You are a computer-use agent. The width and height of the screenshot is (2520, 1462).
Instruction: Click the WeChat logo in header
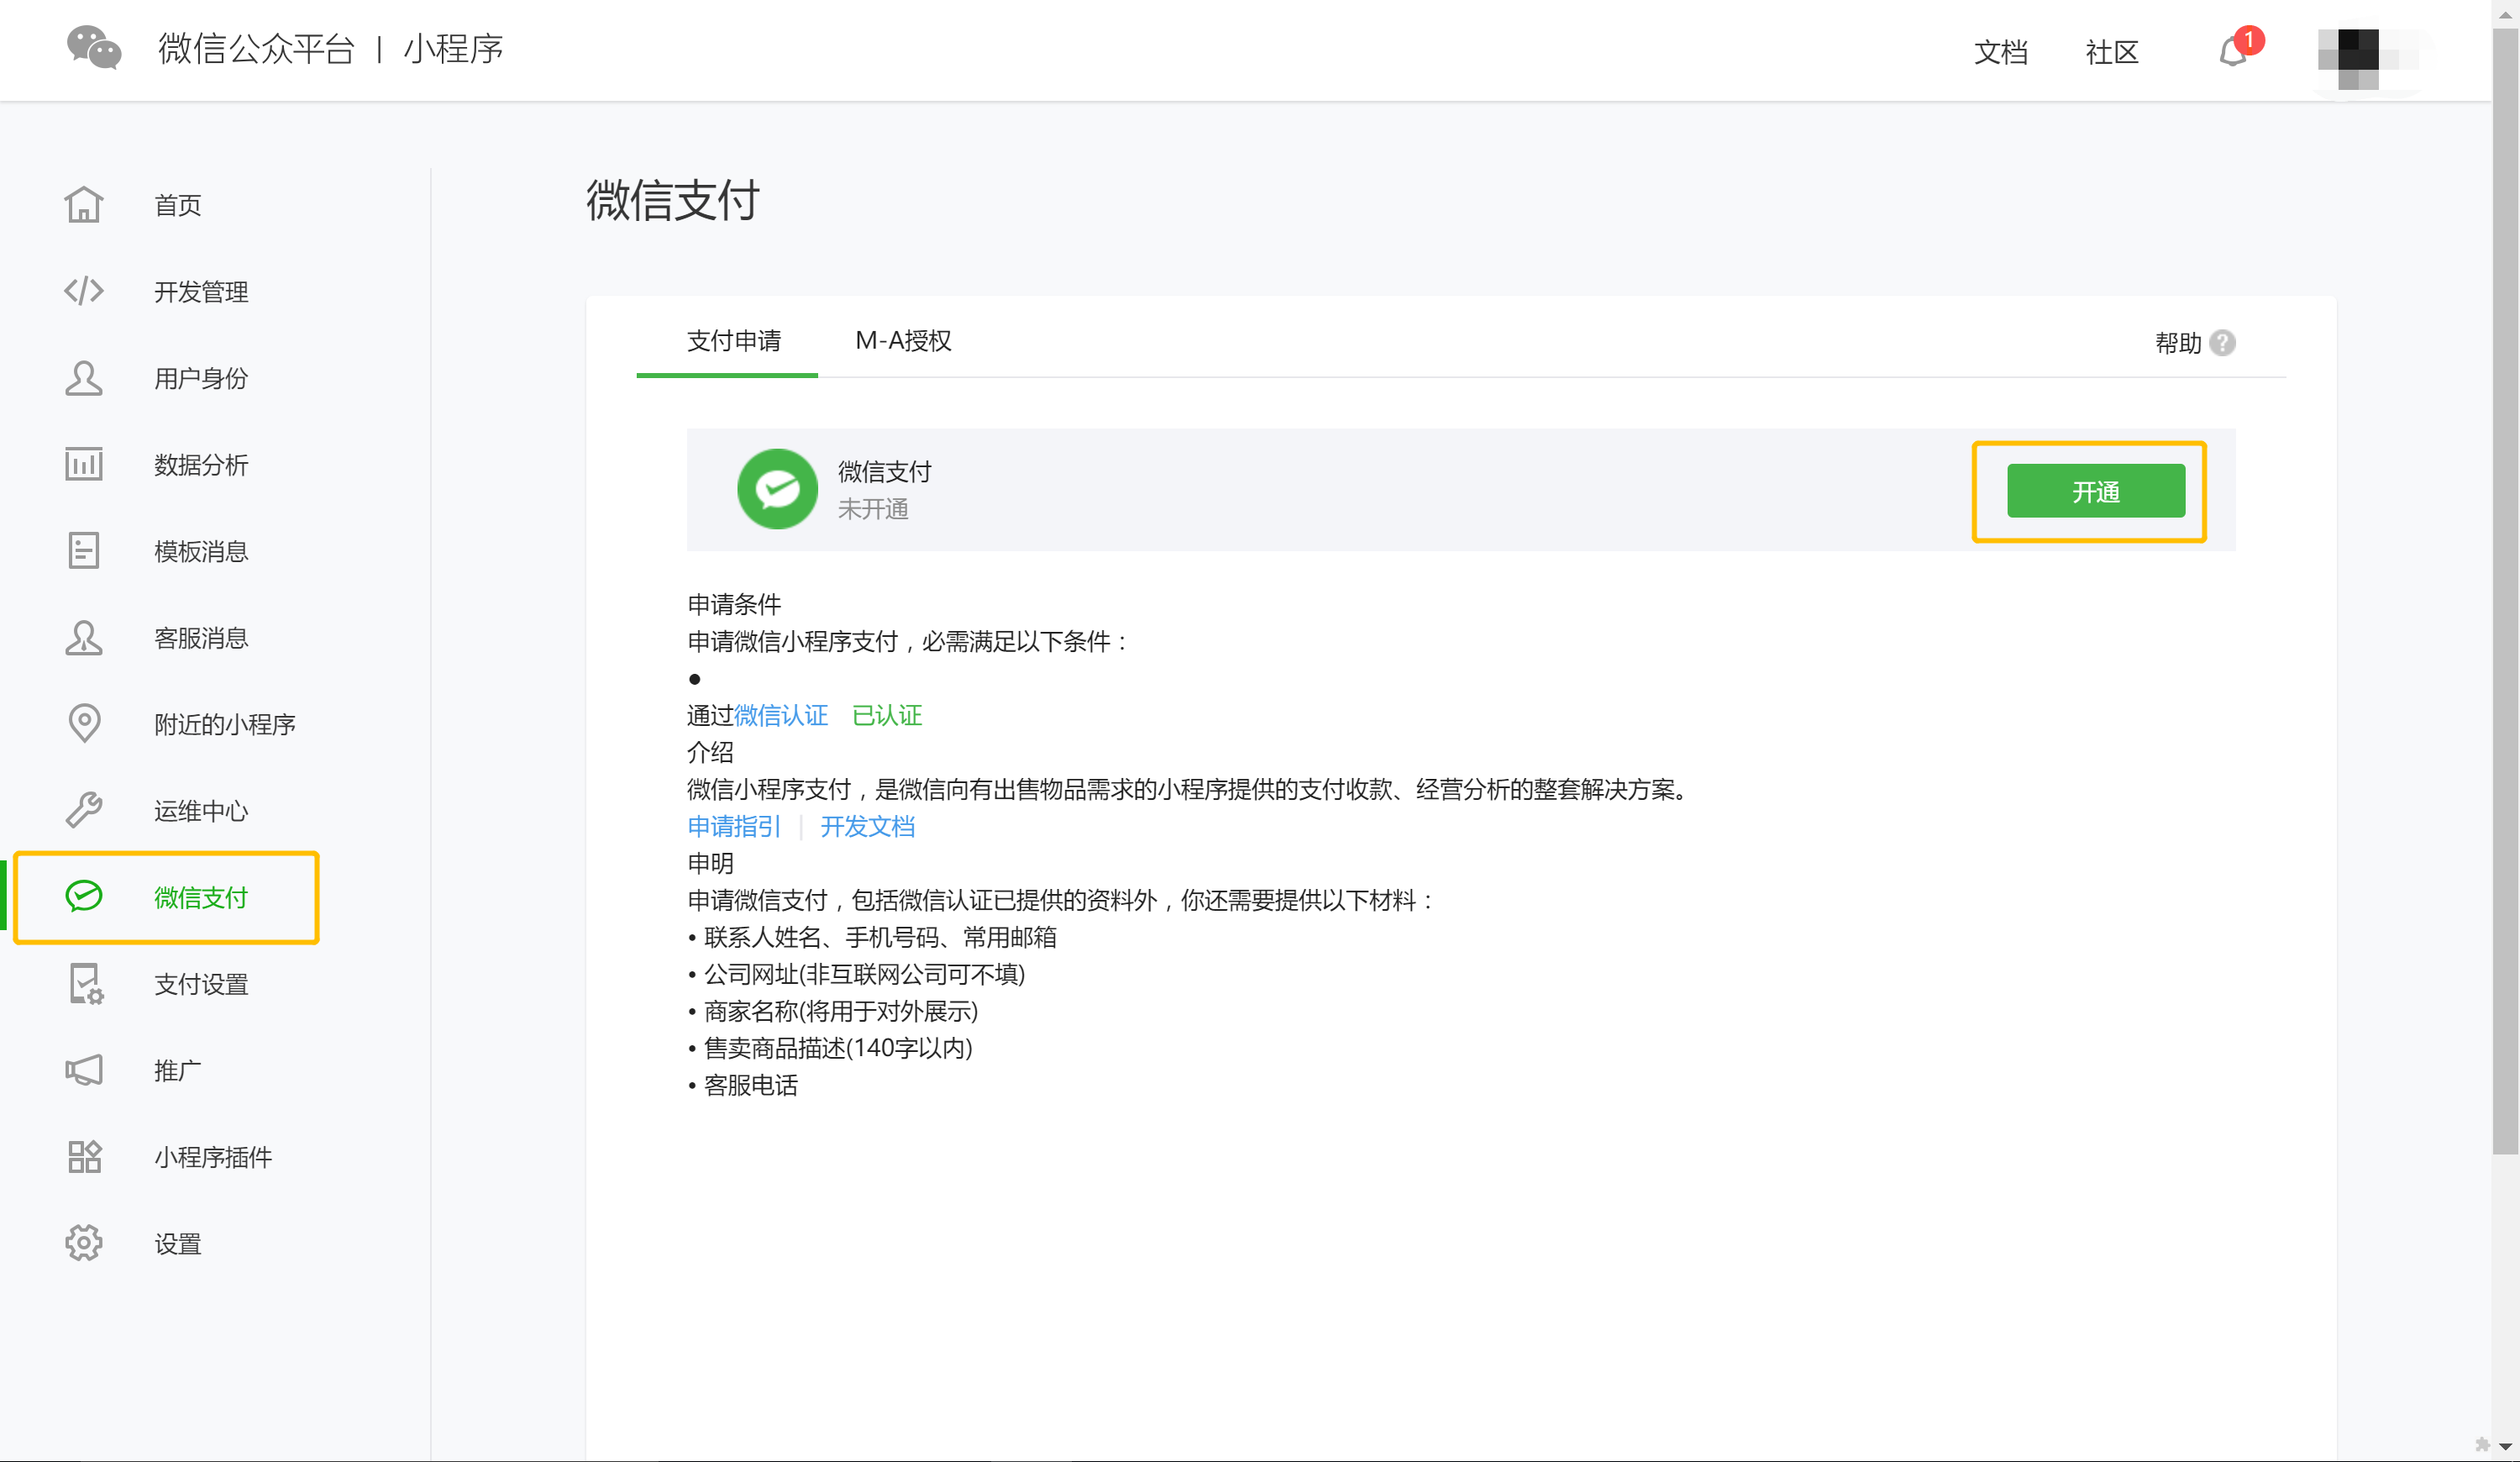pyautogui.click(x=94, y=47)
